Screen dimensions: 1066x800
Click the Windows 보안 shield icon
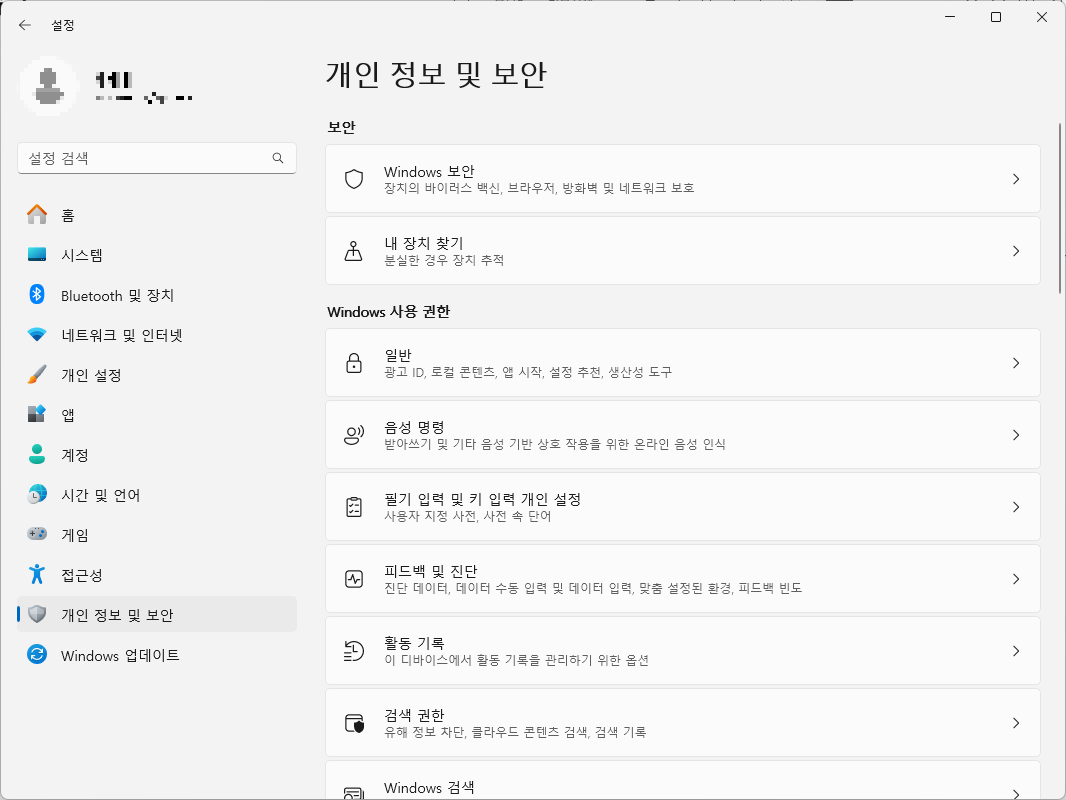(354, 179)
